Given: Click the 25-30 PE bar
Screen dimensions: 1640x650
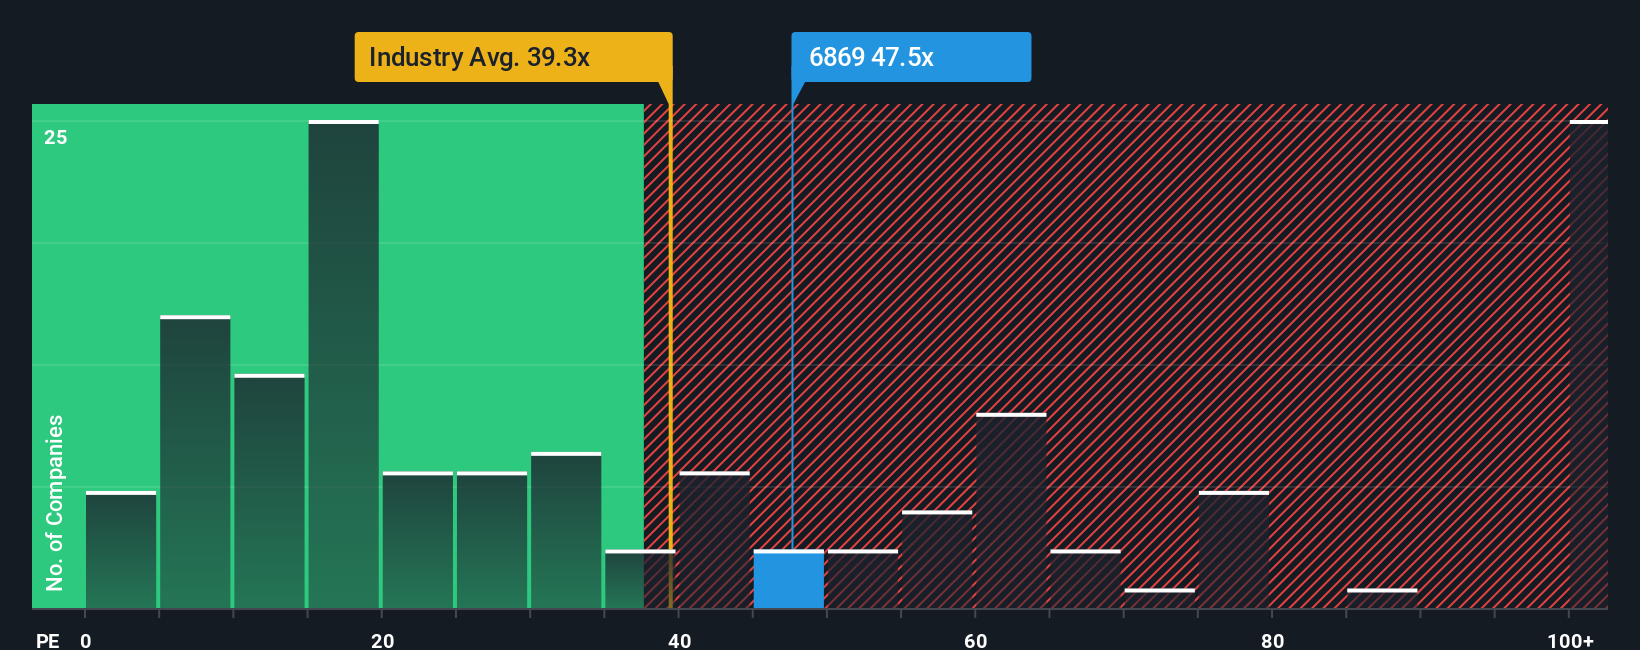Looking at the screenshot, I should pyautogui.click(x=492, y=540).
